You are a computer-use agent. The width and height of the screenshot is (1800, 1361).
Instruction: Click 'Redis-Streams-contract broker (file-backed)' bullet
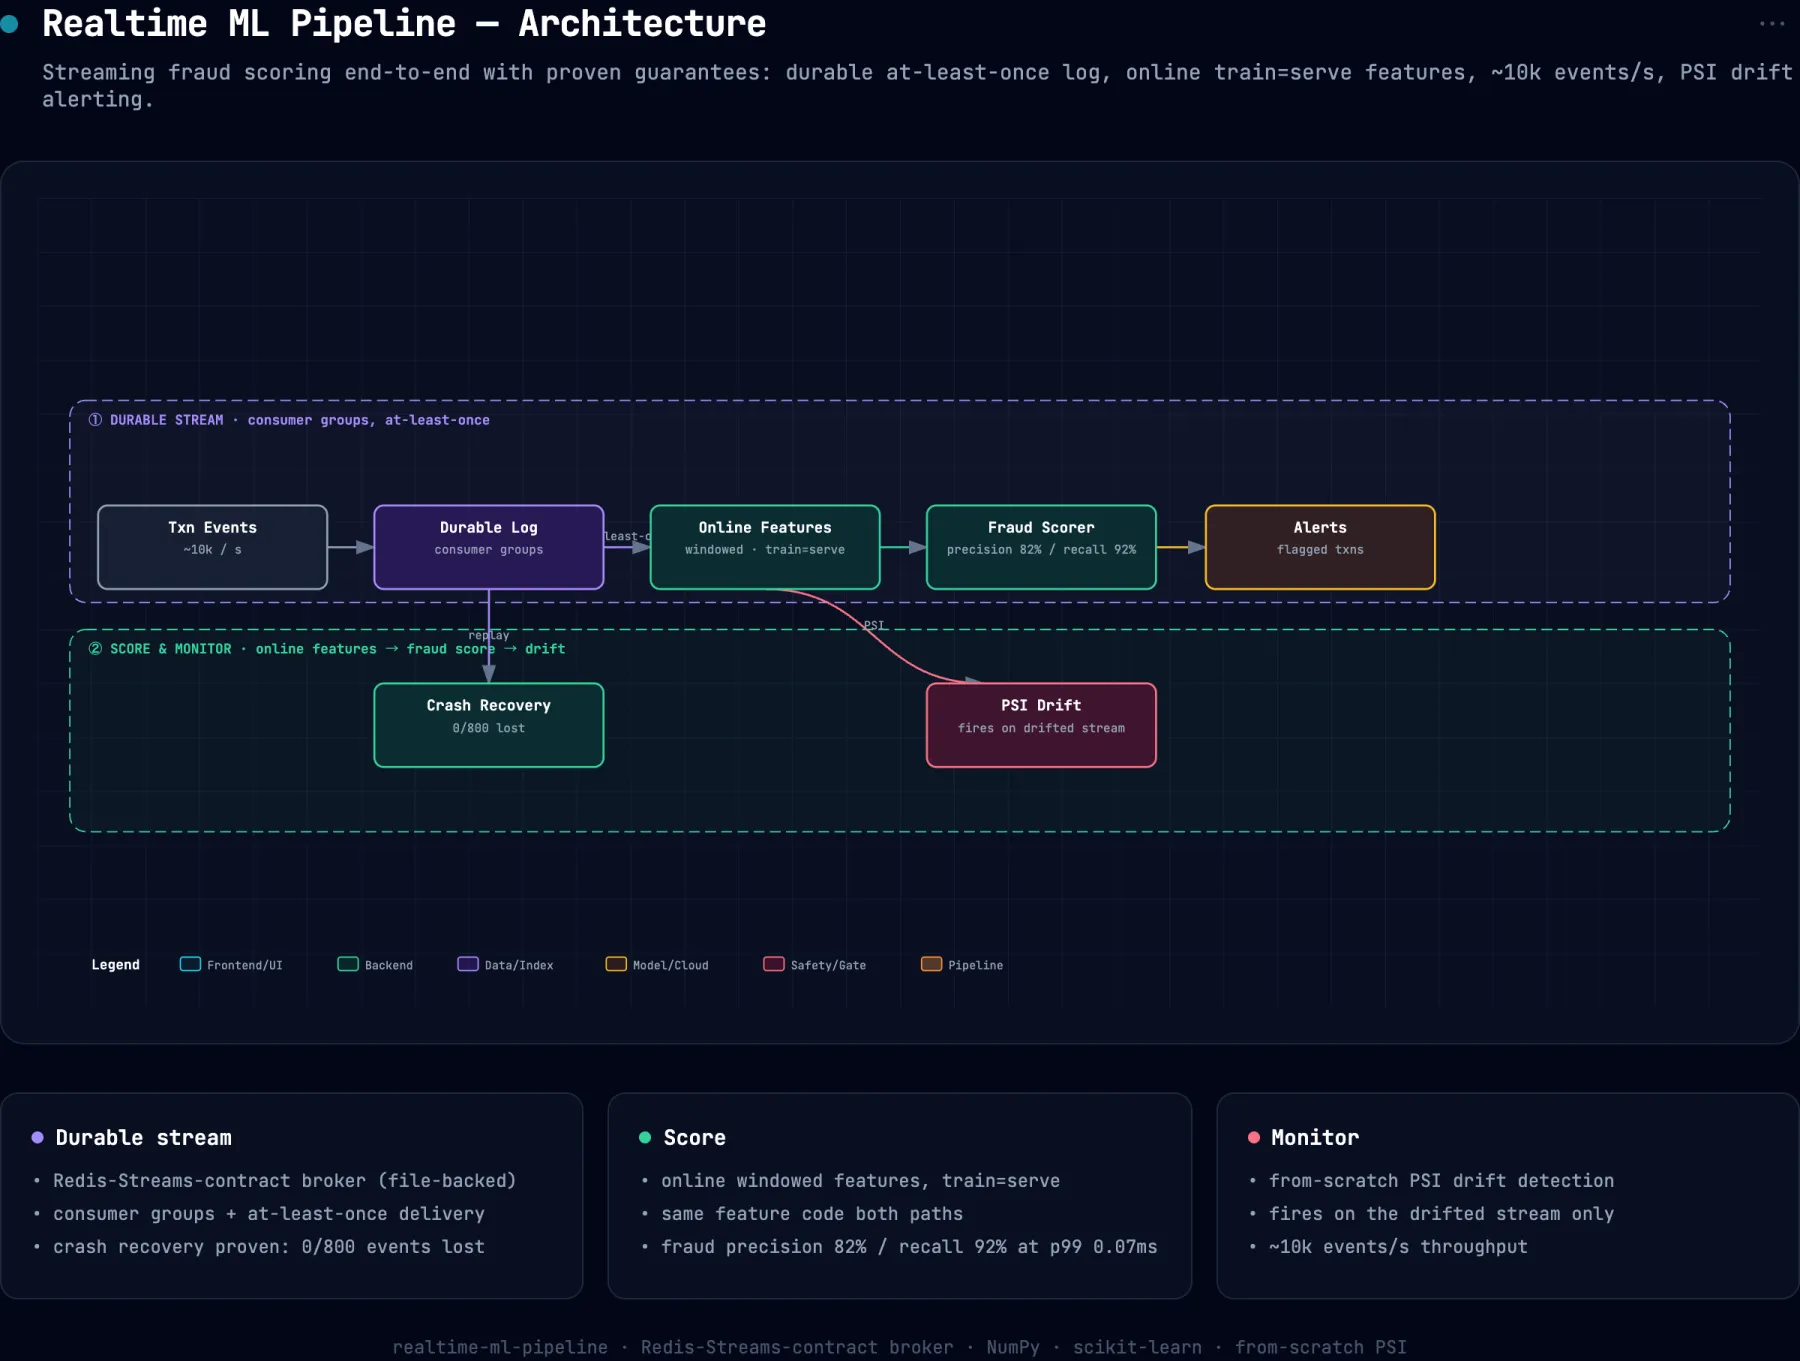click(x=285, y=1181)
